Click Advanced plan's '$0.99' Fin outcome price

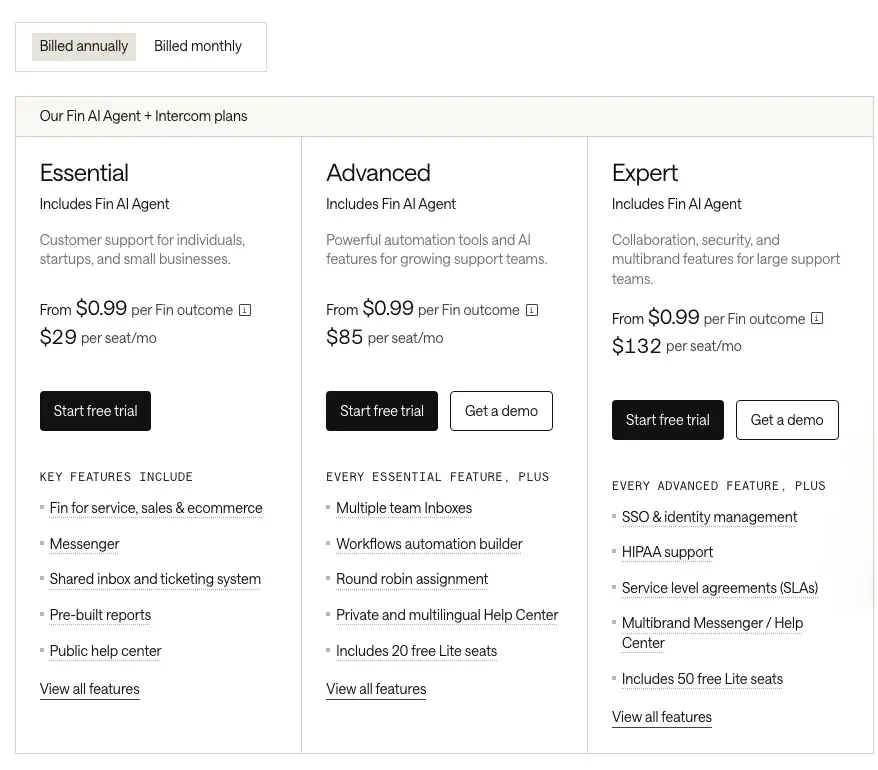(388, 308)
